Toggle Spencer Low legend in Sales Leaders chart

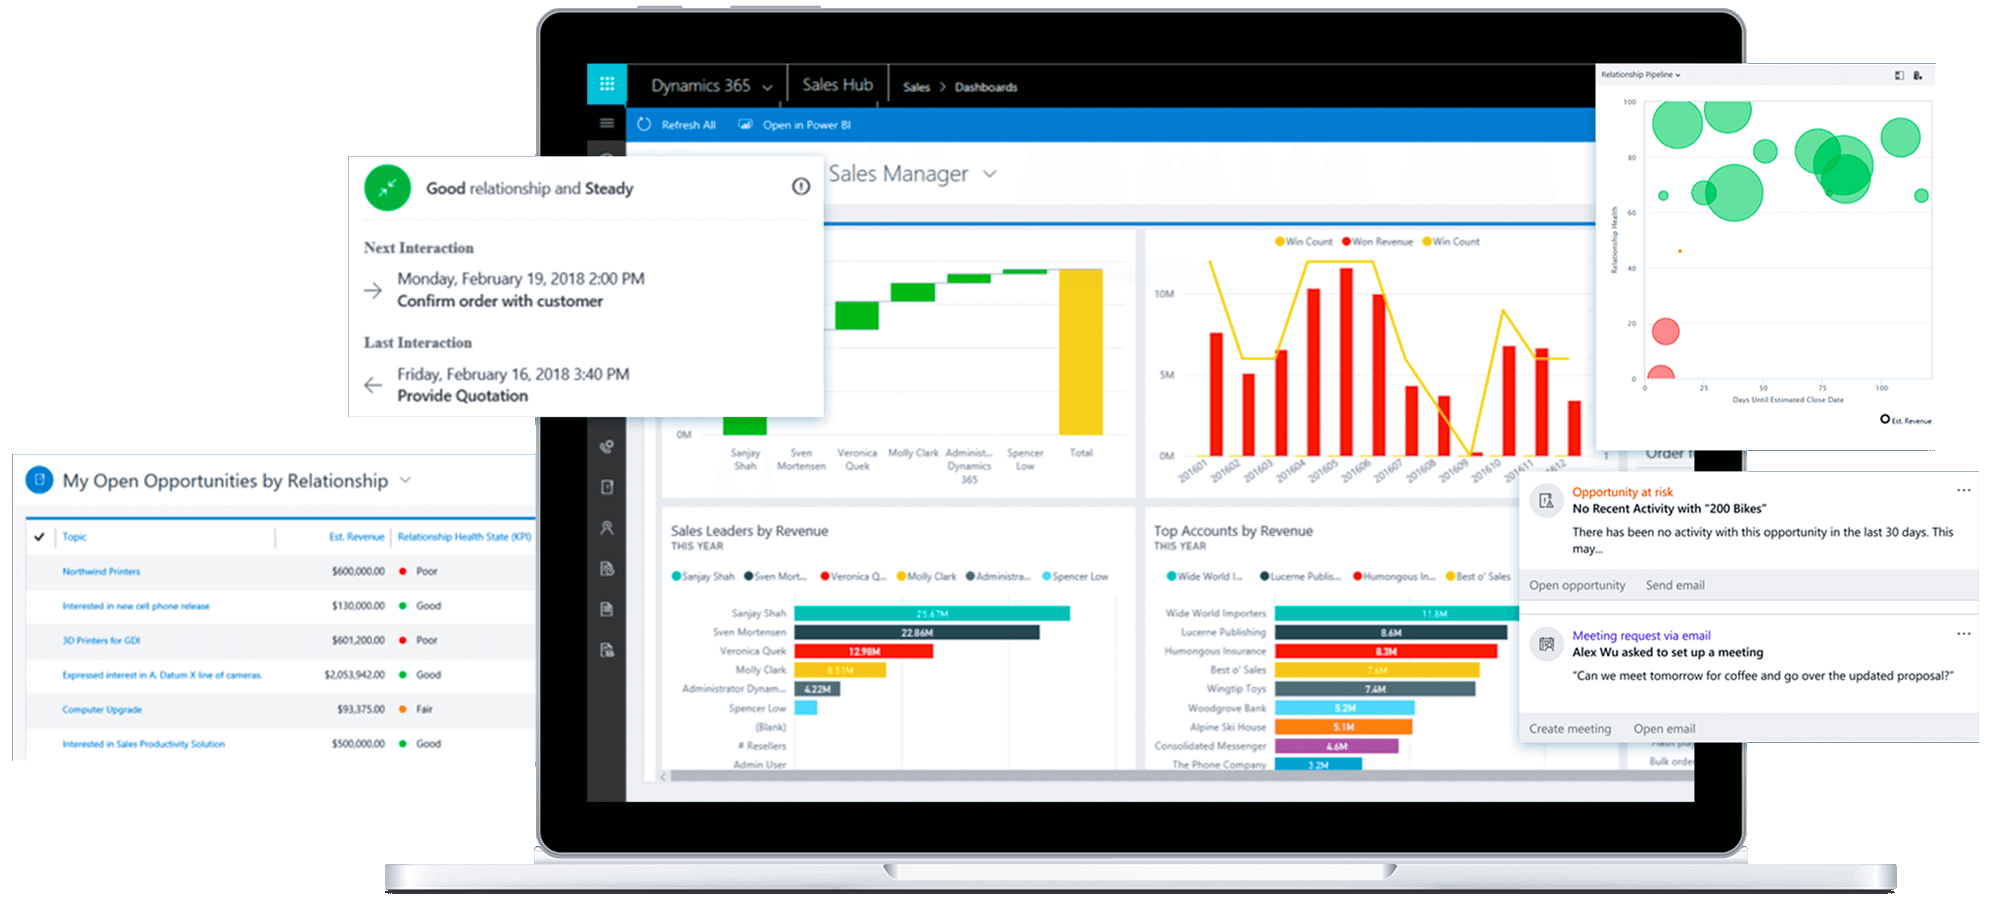(x=1075, y=576)
